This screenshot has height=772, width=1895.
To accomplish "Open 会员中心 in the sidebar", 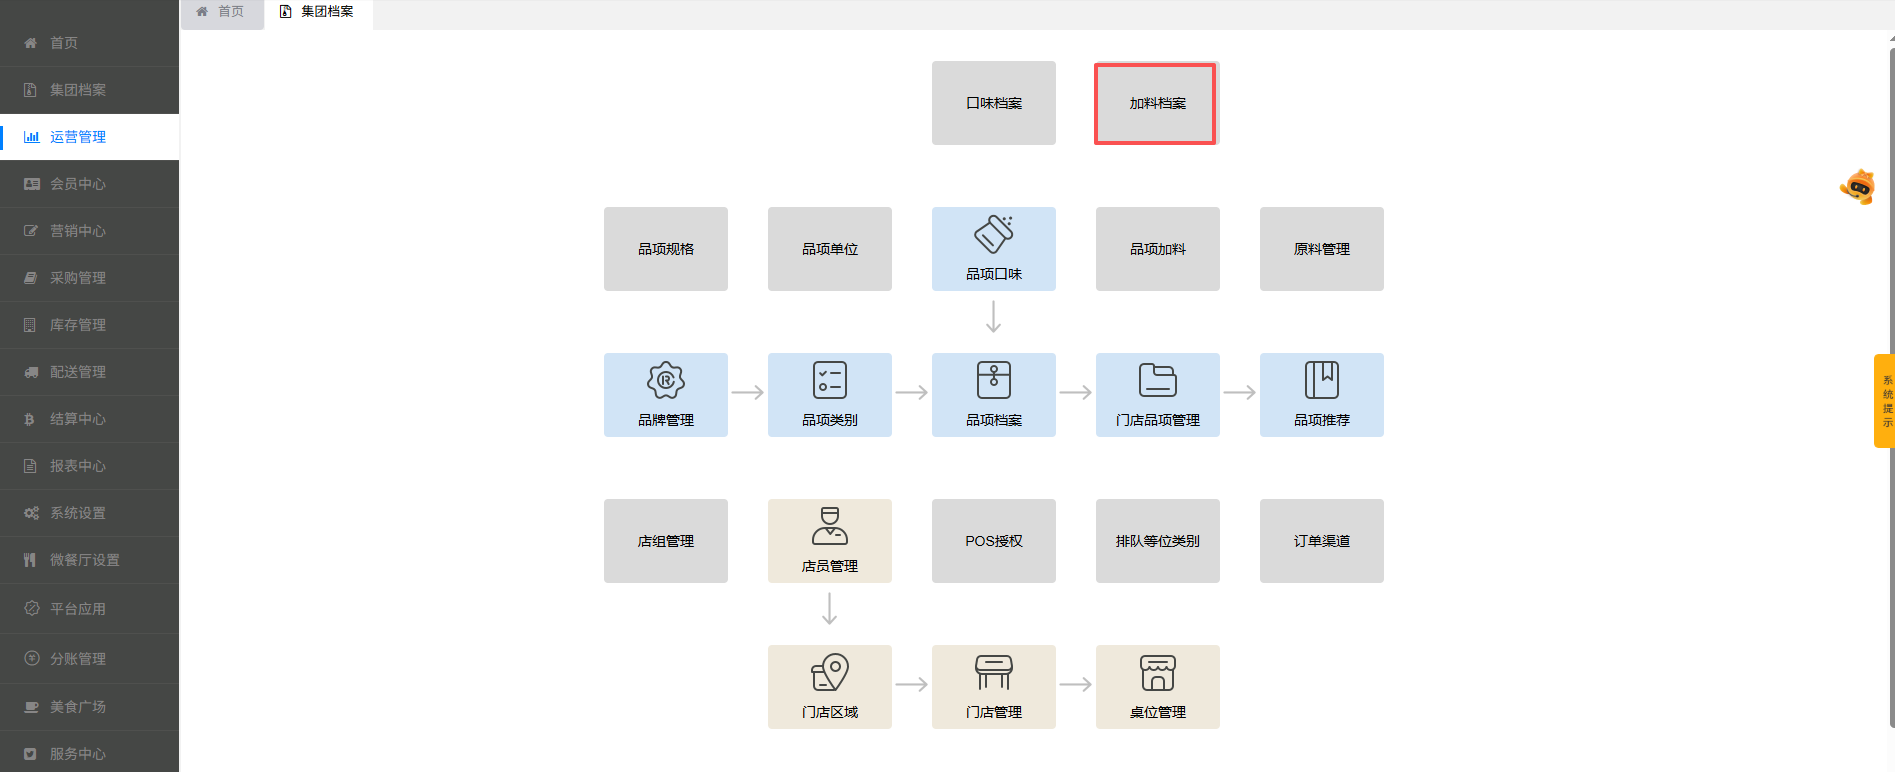I will (78, 184).
